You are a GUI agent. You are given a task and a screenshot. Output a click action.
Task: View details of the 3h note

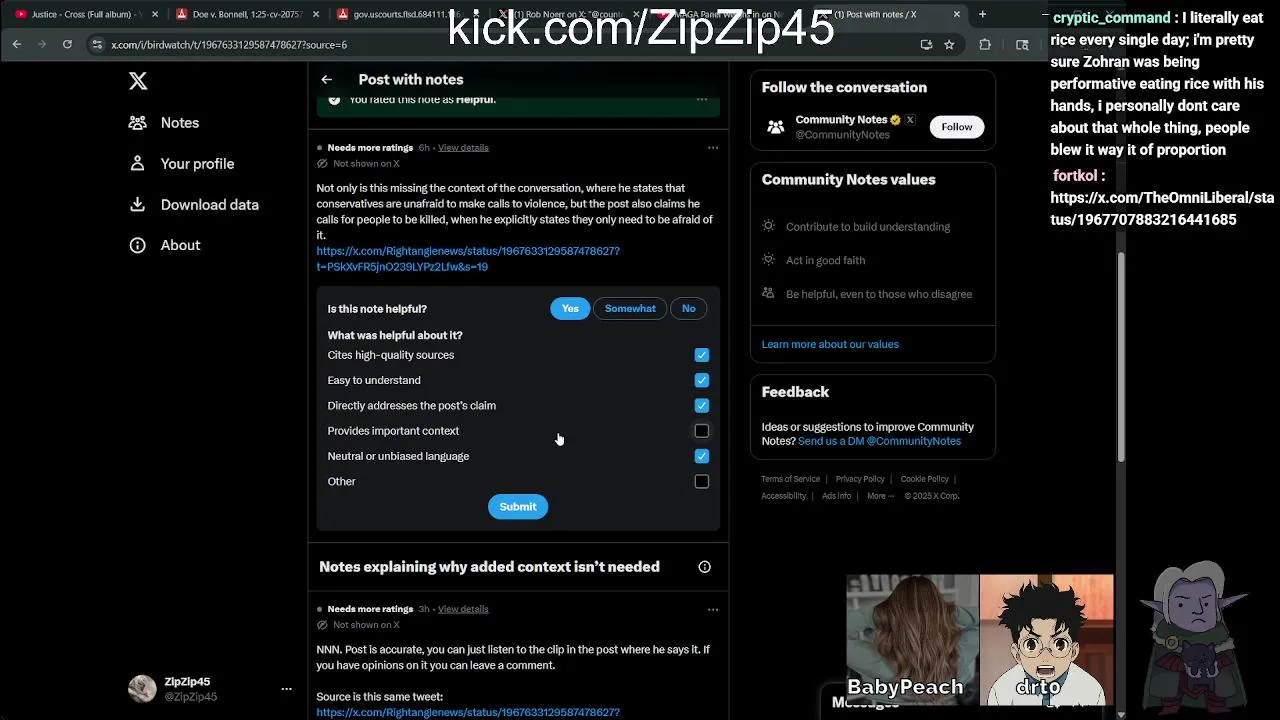tap(463, 609)
